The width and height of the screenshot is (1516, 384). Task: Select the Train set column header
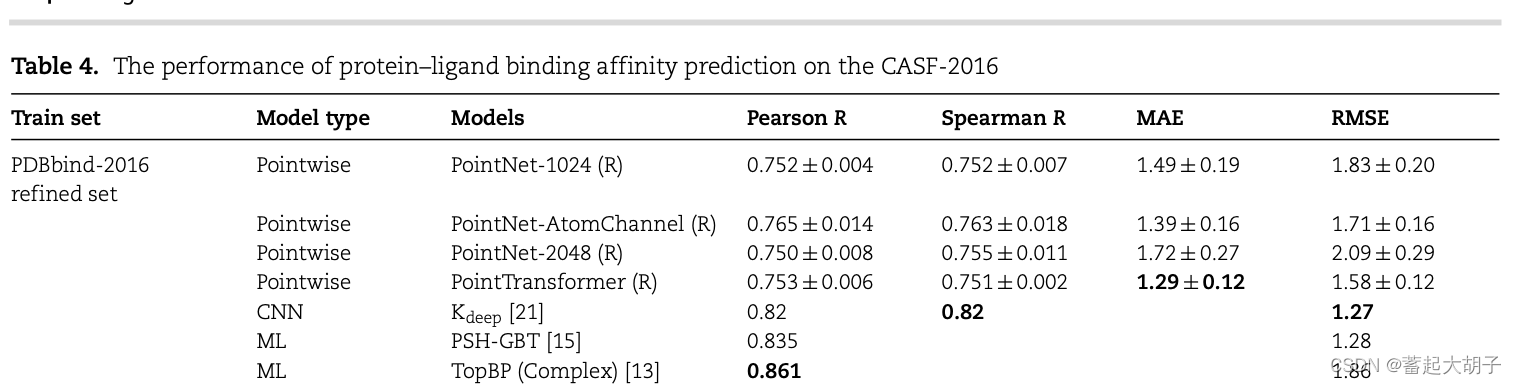[56, 118]
